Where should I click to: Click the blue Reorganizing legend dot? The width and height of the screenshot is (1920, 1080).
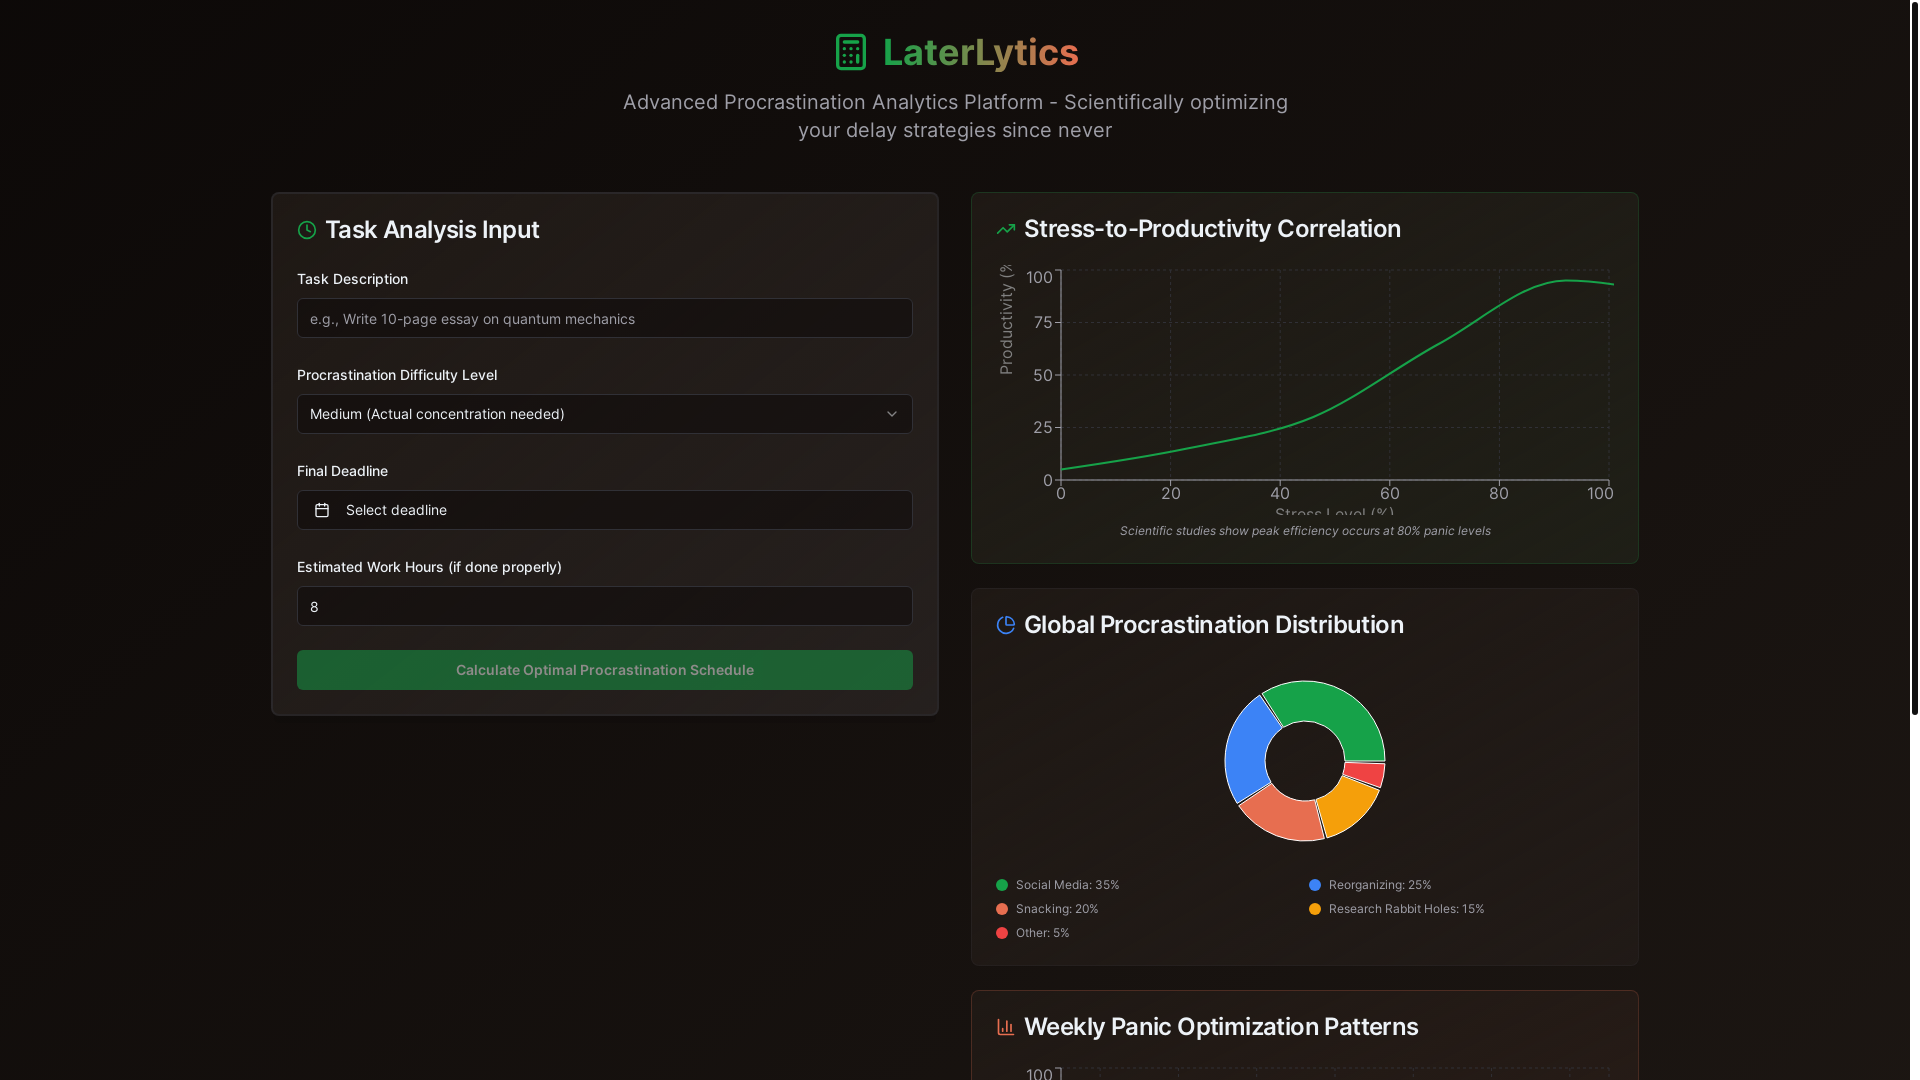coord(1315,885)
